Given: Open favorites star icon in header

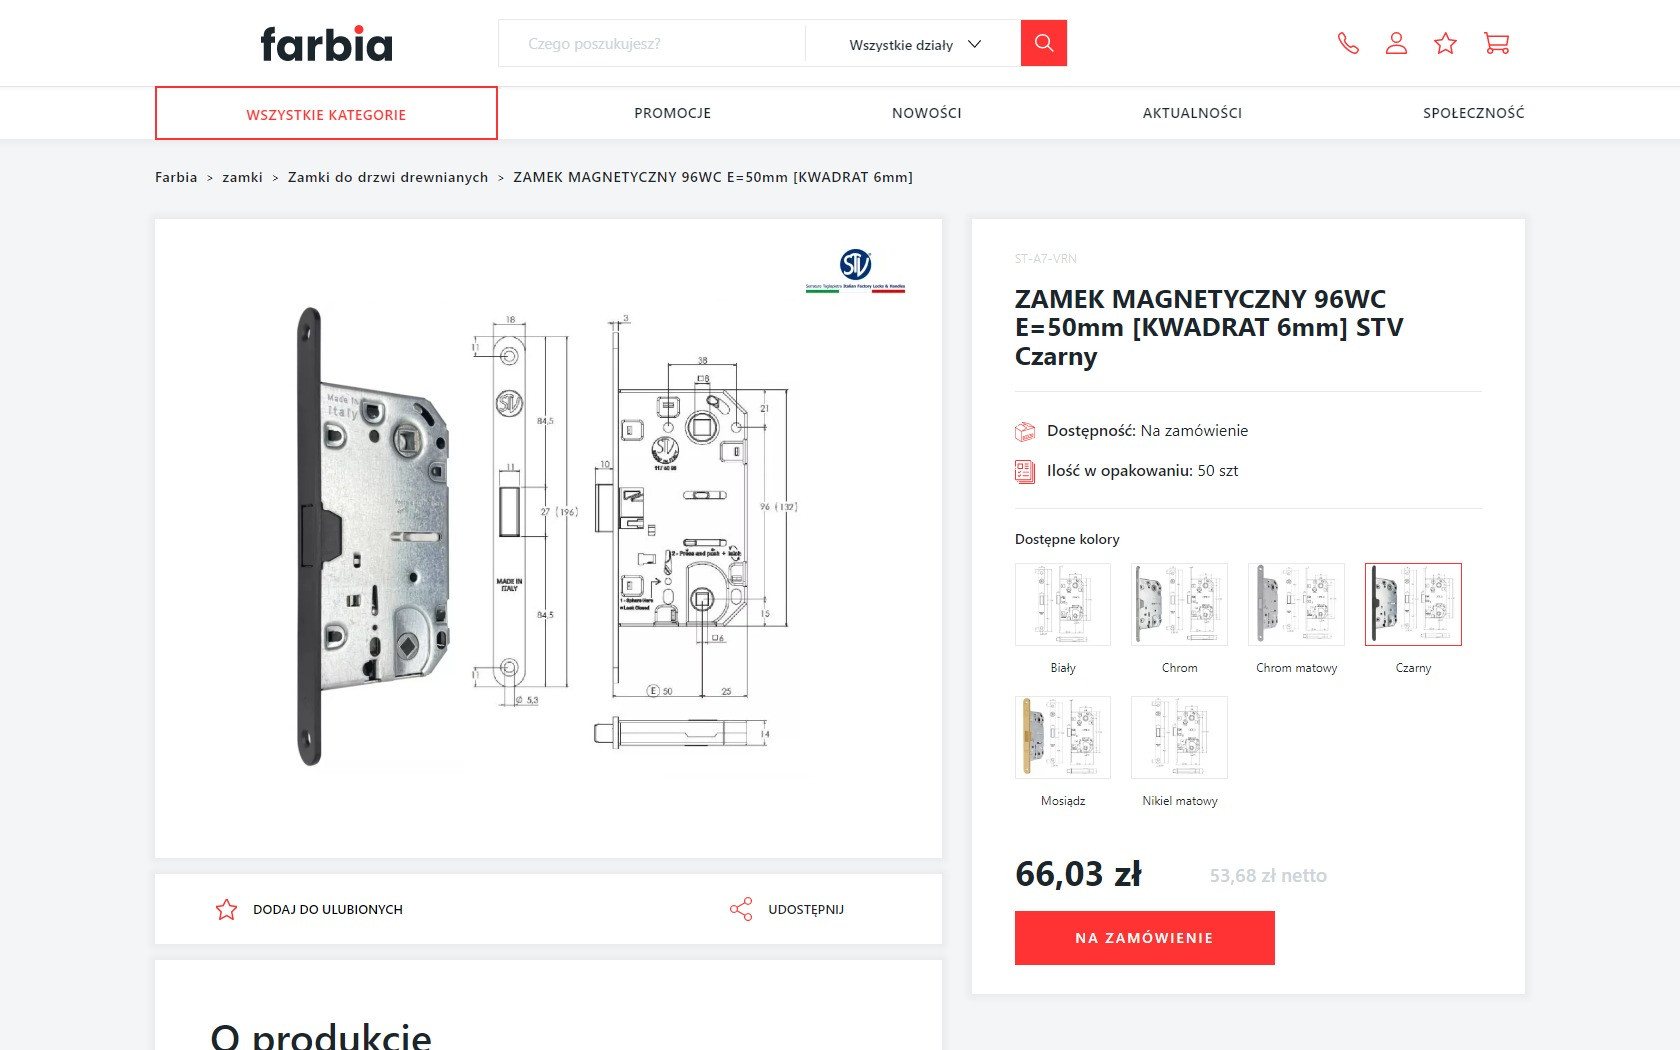Looking at the screenshot, I should tap(1445, 43).
